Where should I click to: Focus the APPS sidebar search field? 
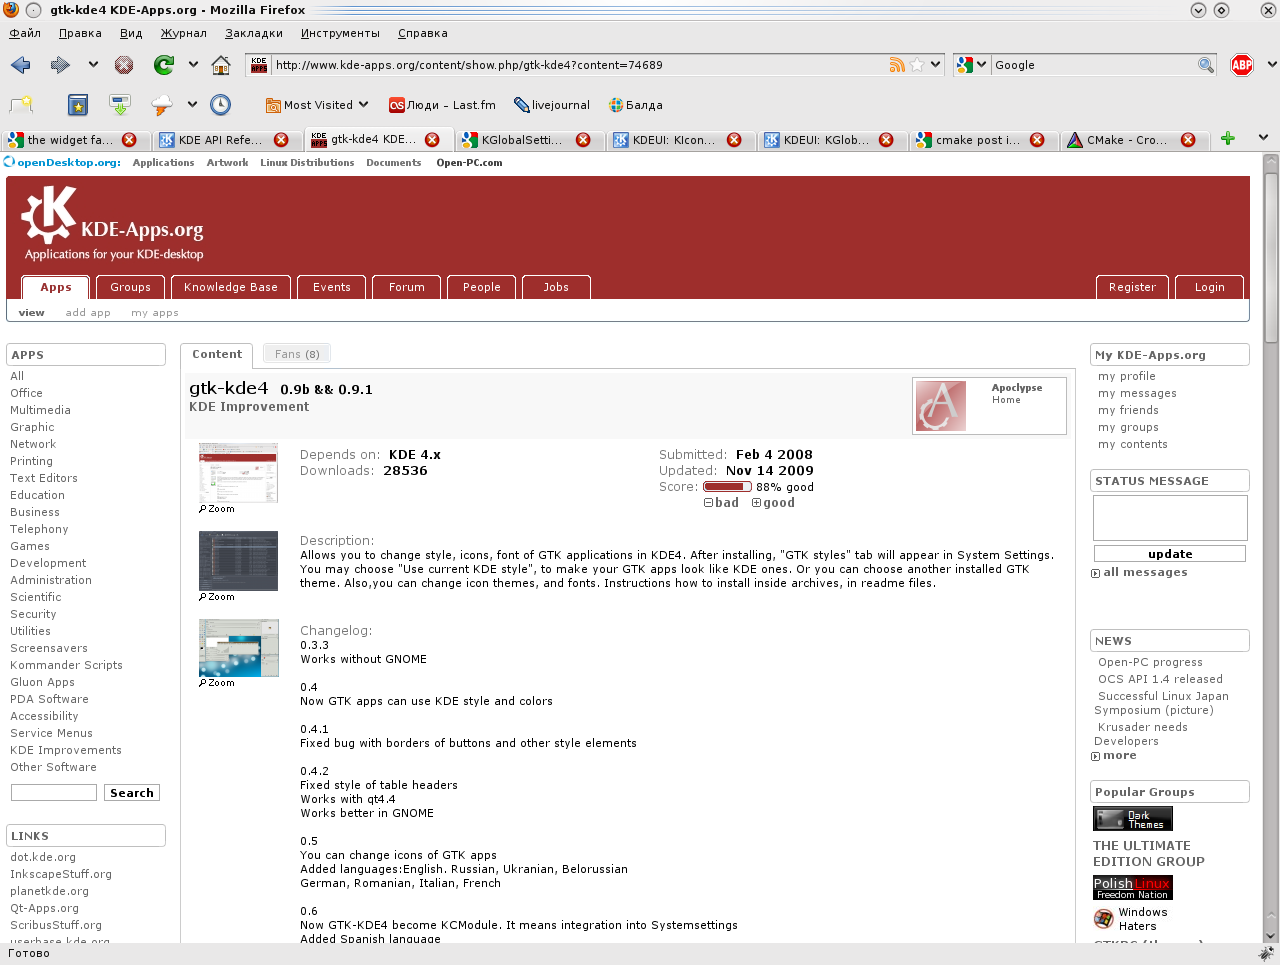click(54, 793)
